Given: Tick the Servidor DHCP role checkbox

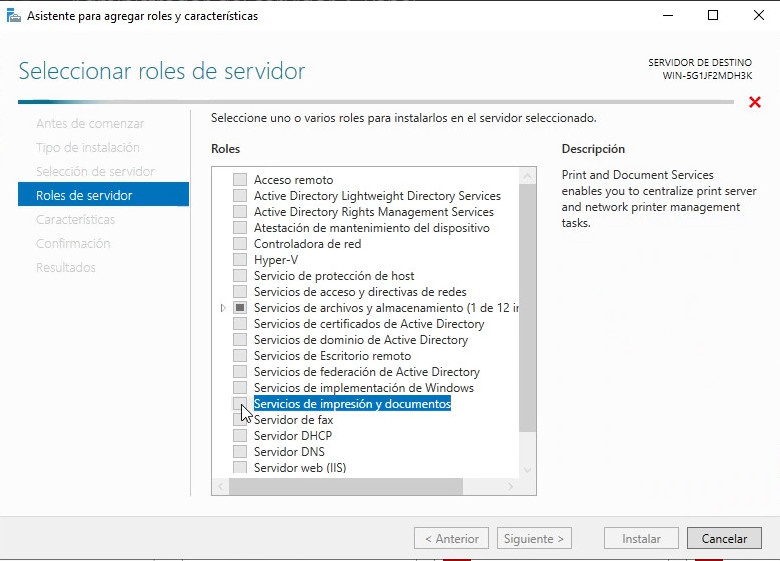Looking at the screenshot, I should tap(240, 436).
